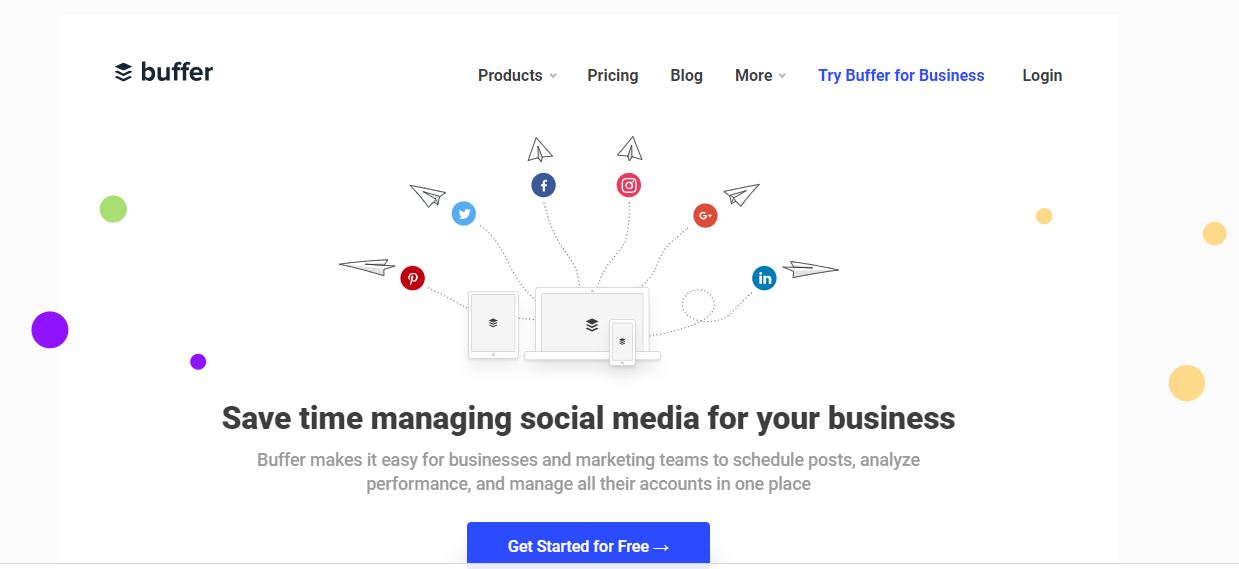Select the Instagram icon
1239x569 pixels.
coord(628,185)
